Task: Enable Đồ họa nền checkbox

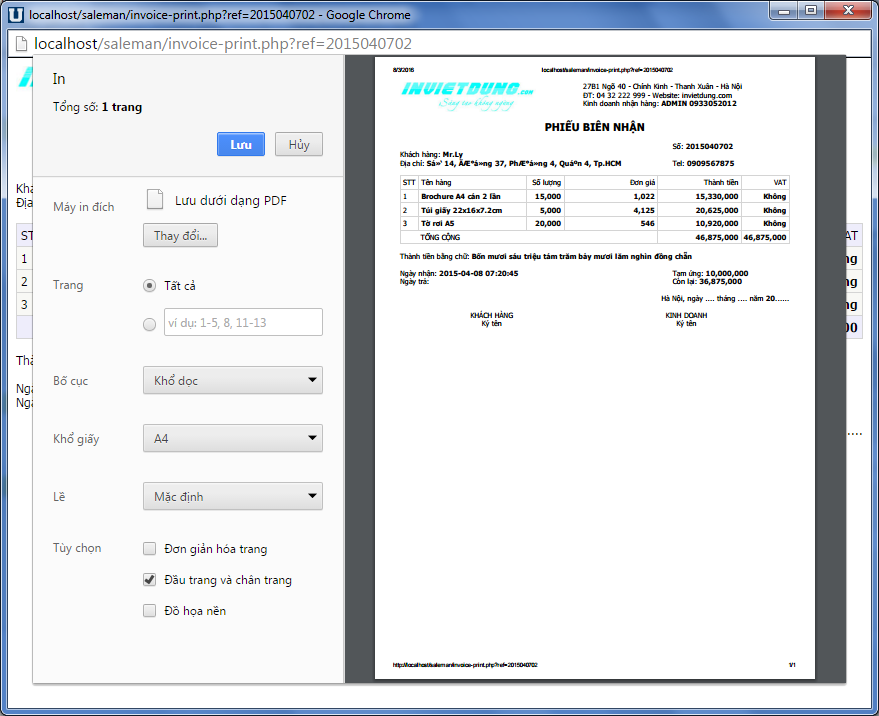Action: tap(150, 611)
